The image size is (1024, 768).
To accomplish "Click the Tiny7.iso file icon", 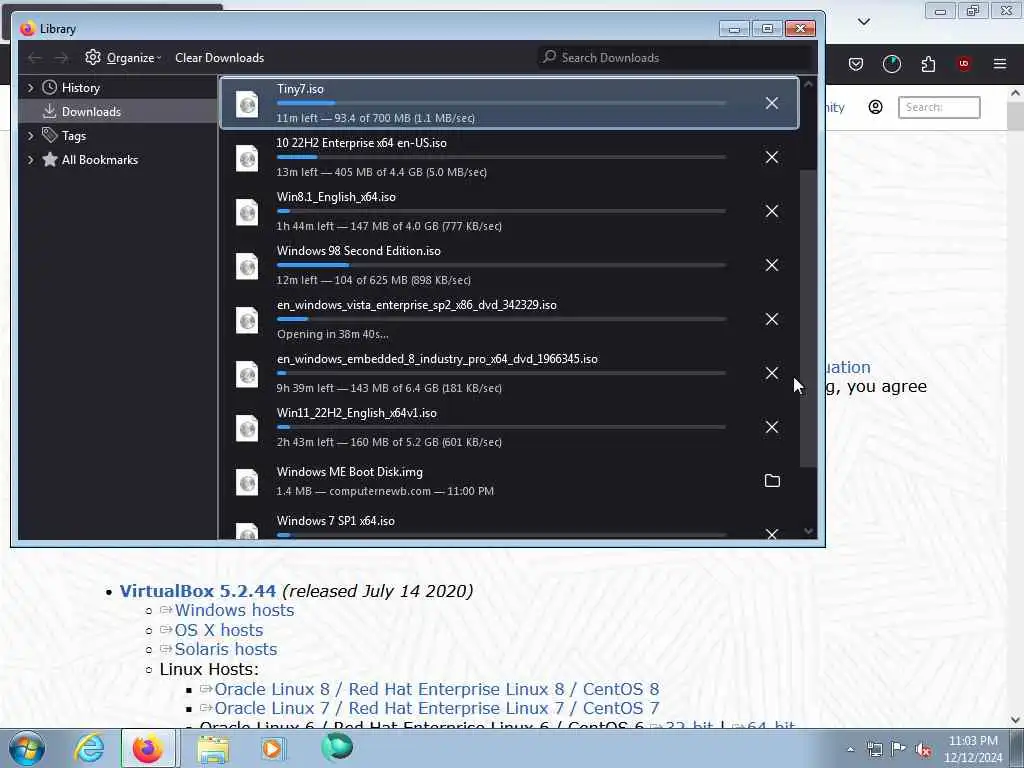I will (x=247, y=103).
